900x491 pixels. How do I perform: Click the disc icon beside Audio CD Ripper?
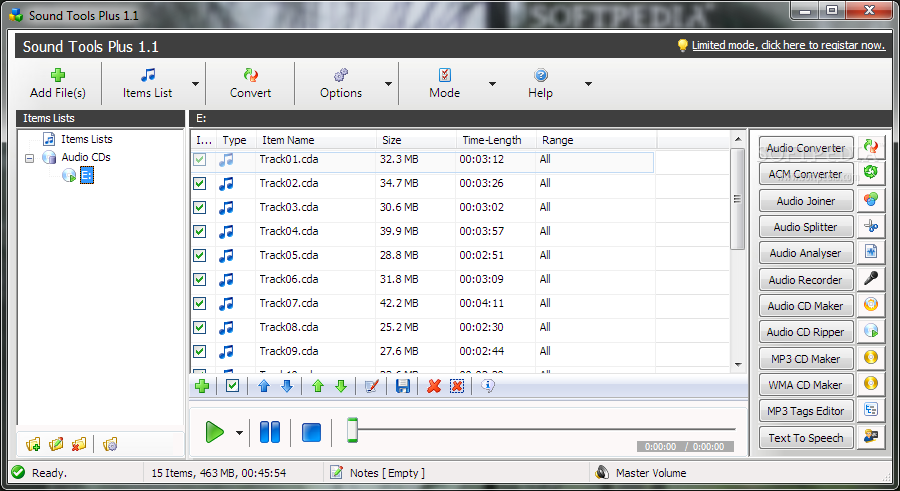pyautogui.click(x=871, y=331)
